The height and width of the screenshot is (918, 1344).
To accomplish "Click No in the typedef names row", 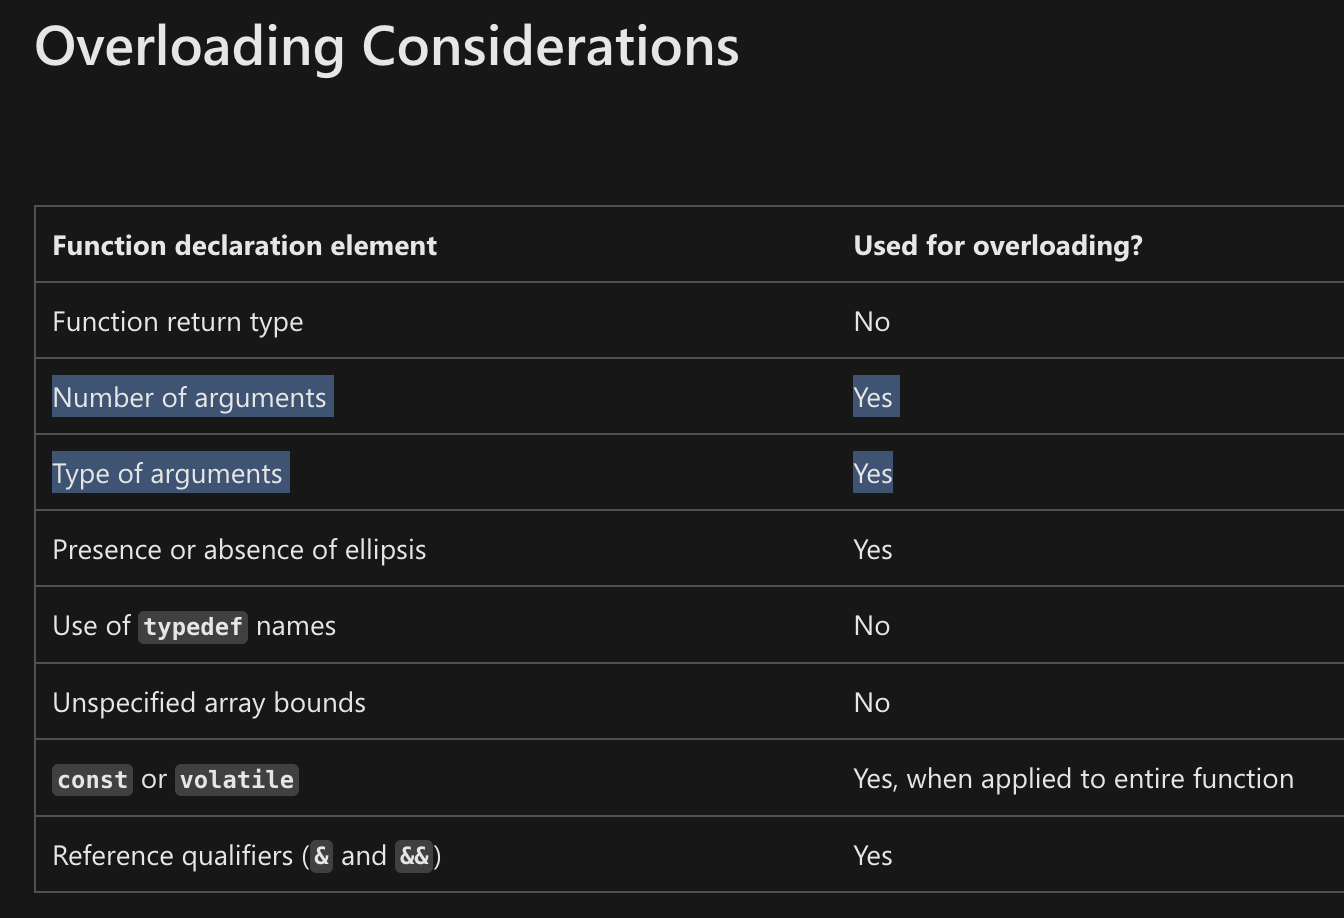I will (872, 626).
